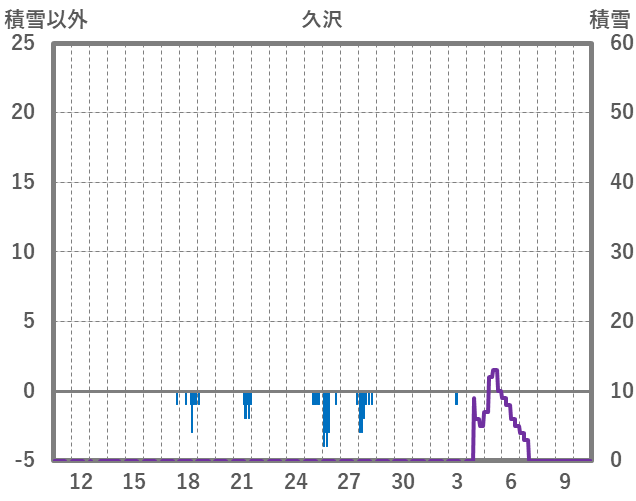The width and height of the screenshot is (636, 501).
Task: Click the small blue bar near day 3
Action: pyautogui.click(x=456, y=398)
